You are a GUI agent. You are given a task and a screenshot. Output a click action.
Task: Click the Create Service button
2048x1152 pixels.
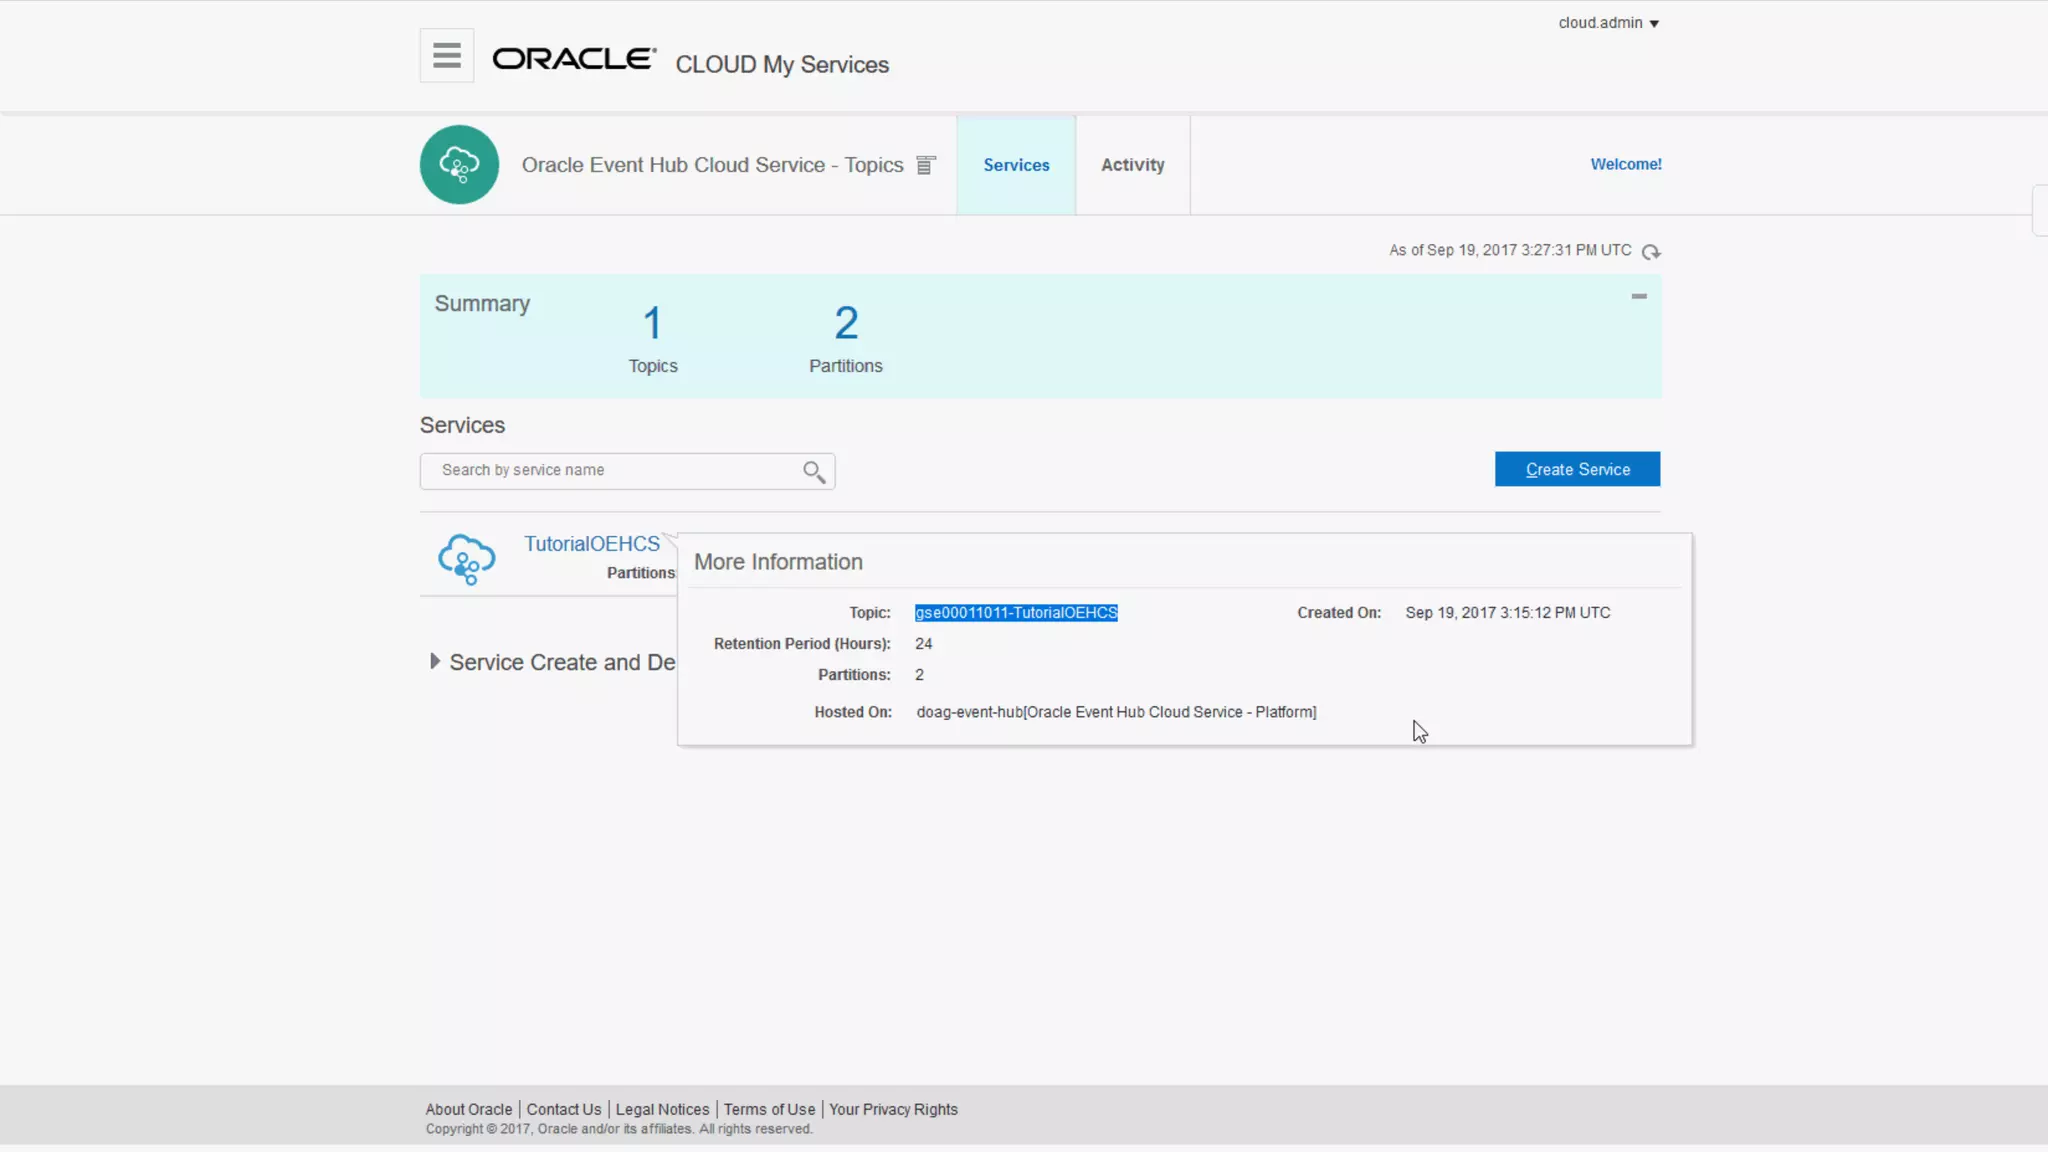(x=1577, y=469)
